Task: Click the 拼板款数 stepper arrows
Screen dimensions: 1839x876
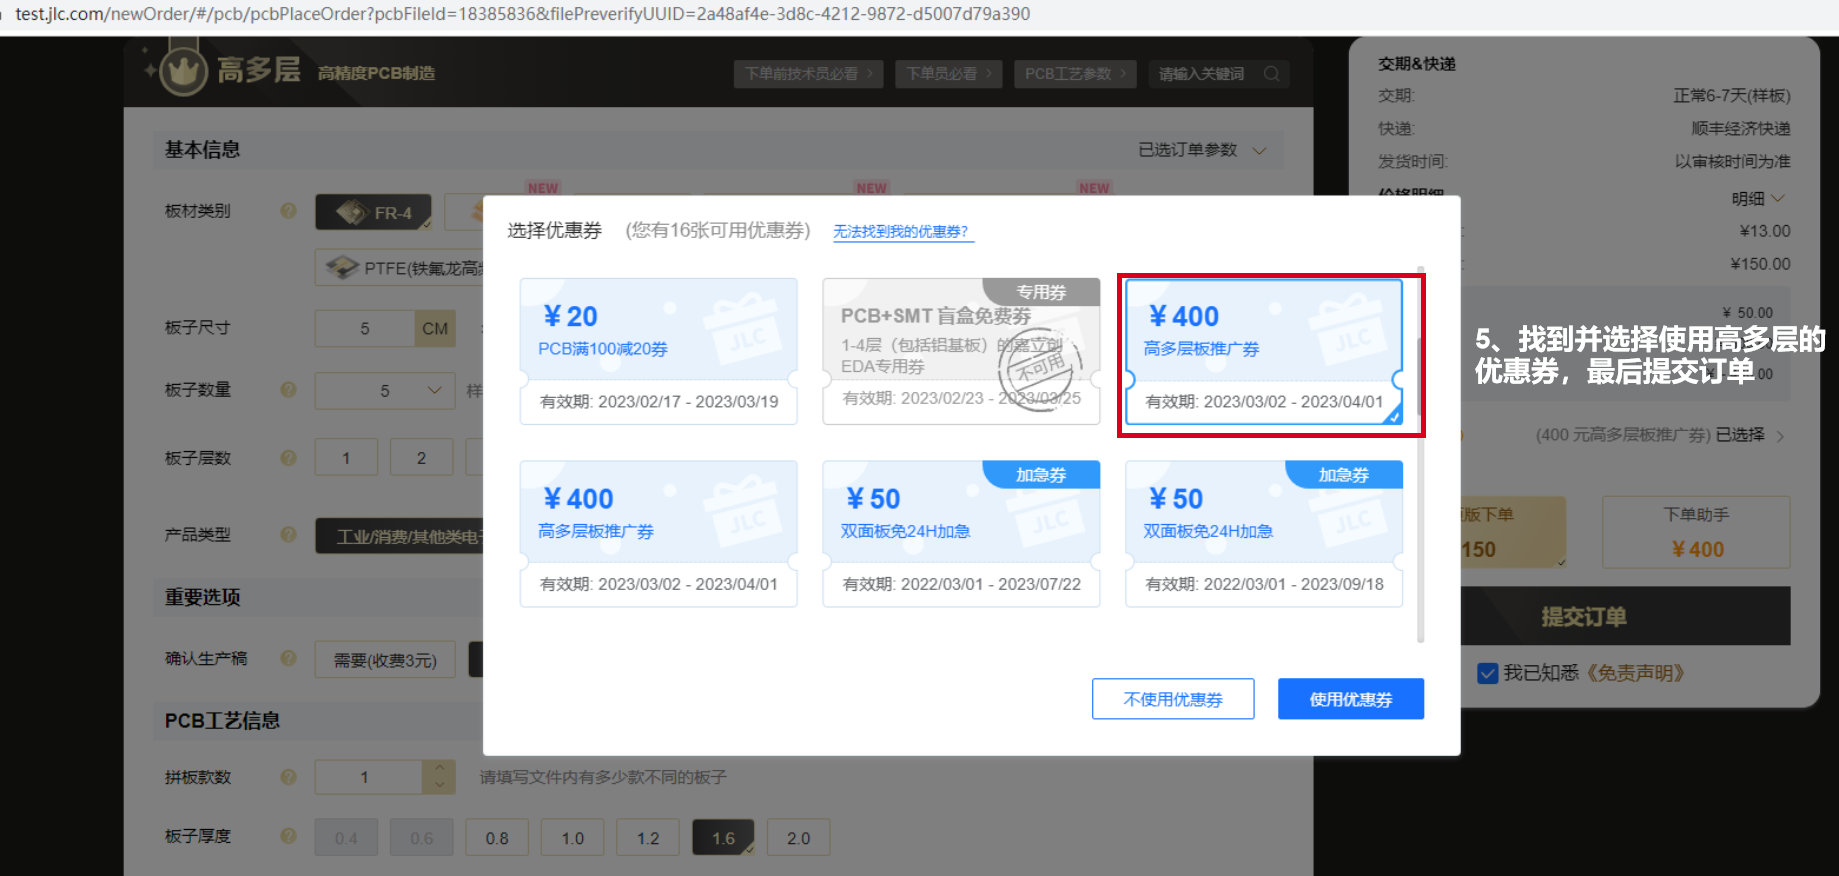Action: tap(439, 777)
